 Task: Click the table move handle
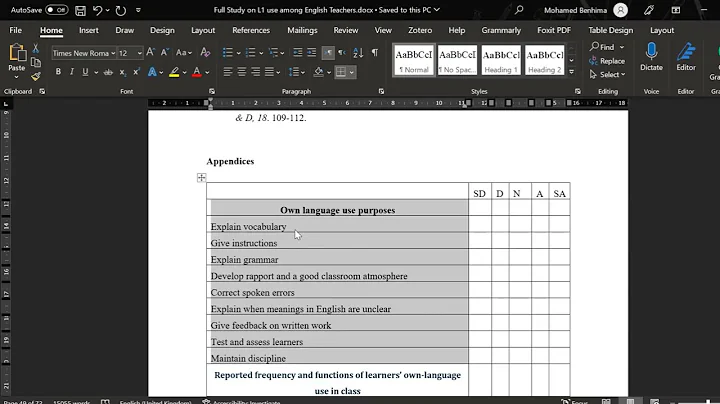[201, 178]
